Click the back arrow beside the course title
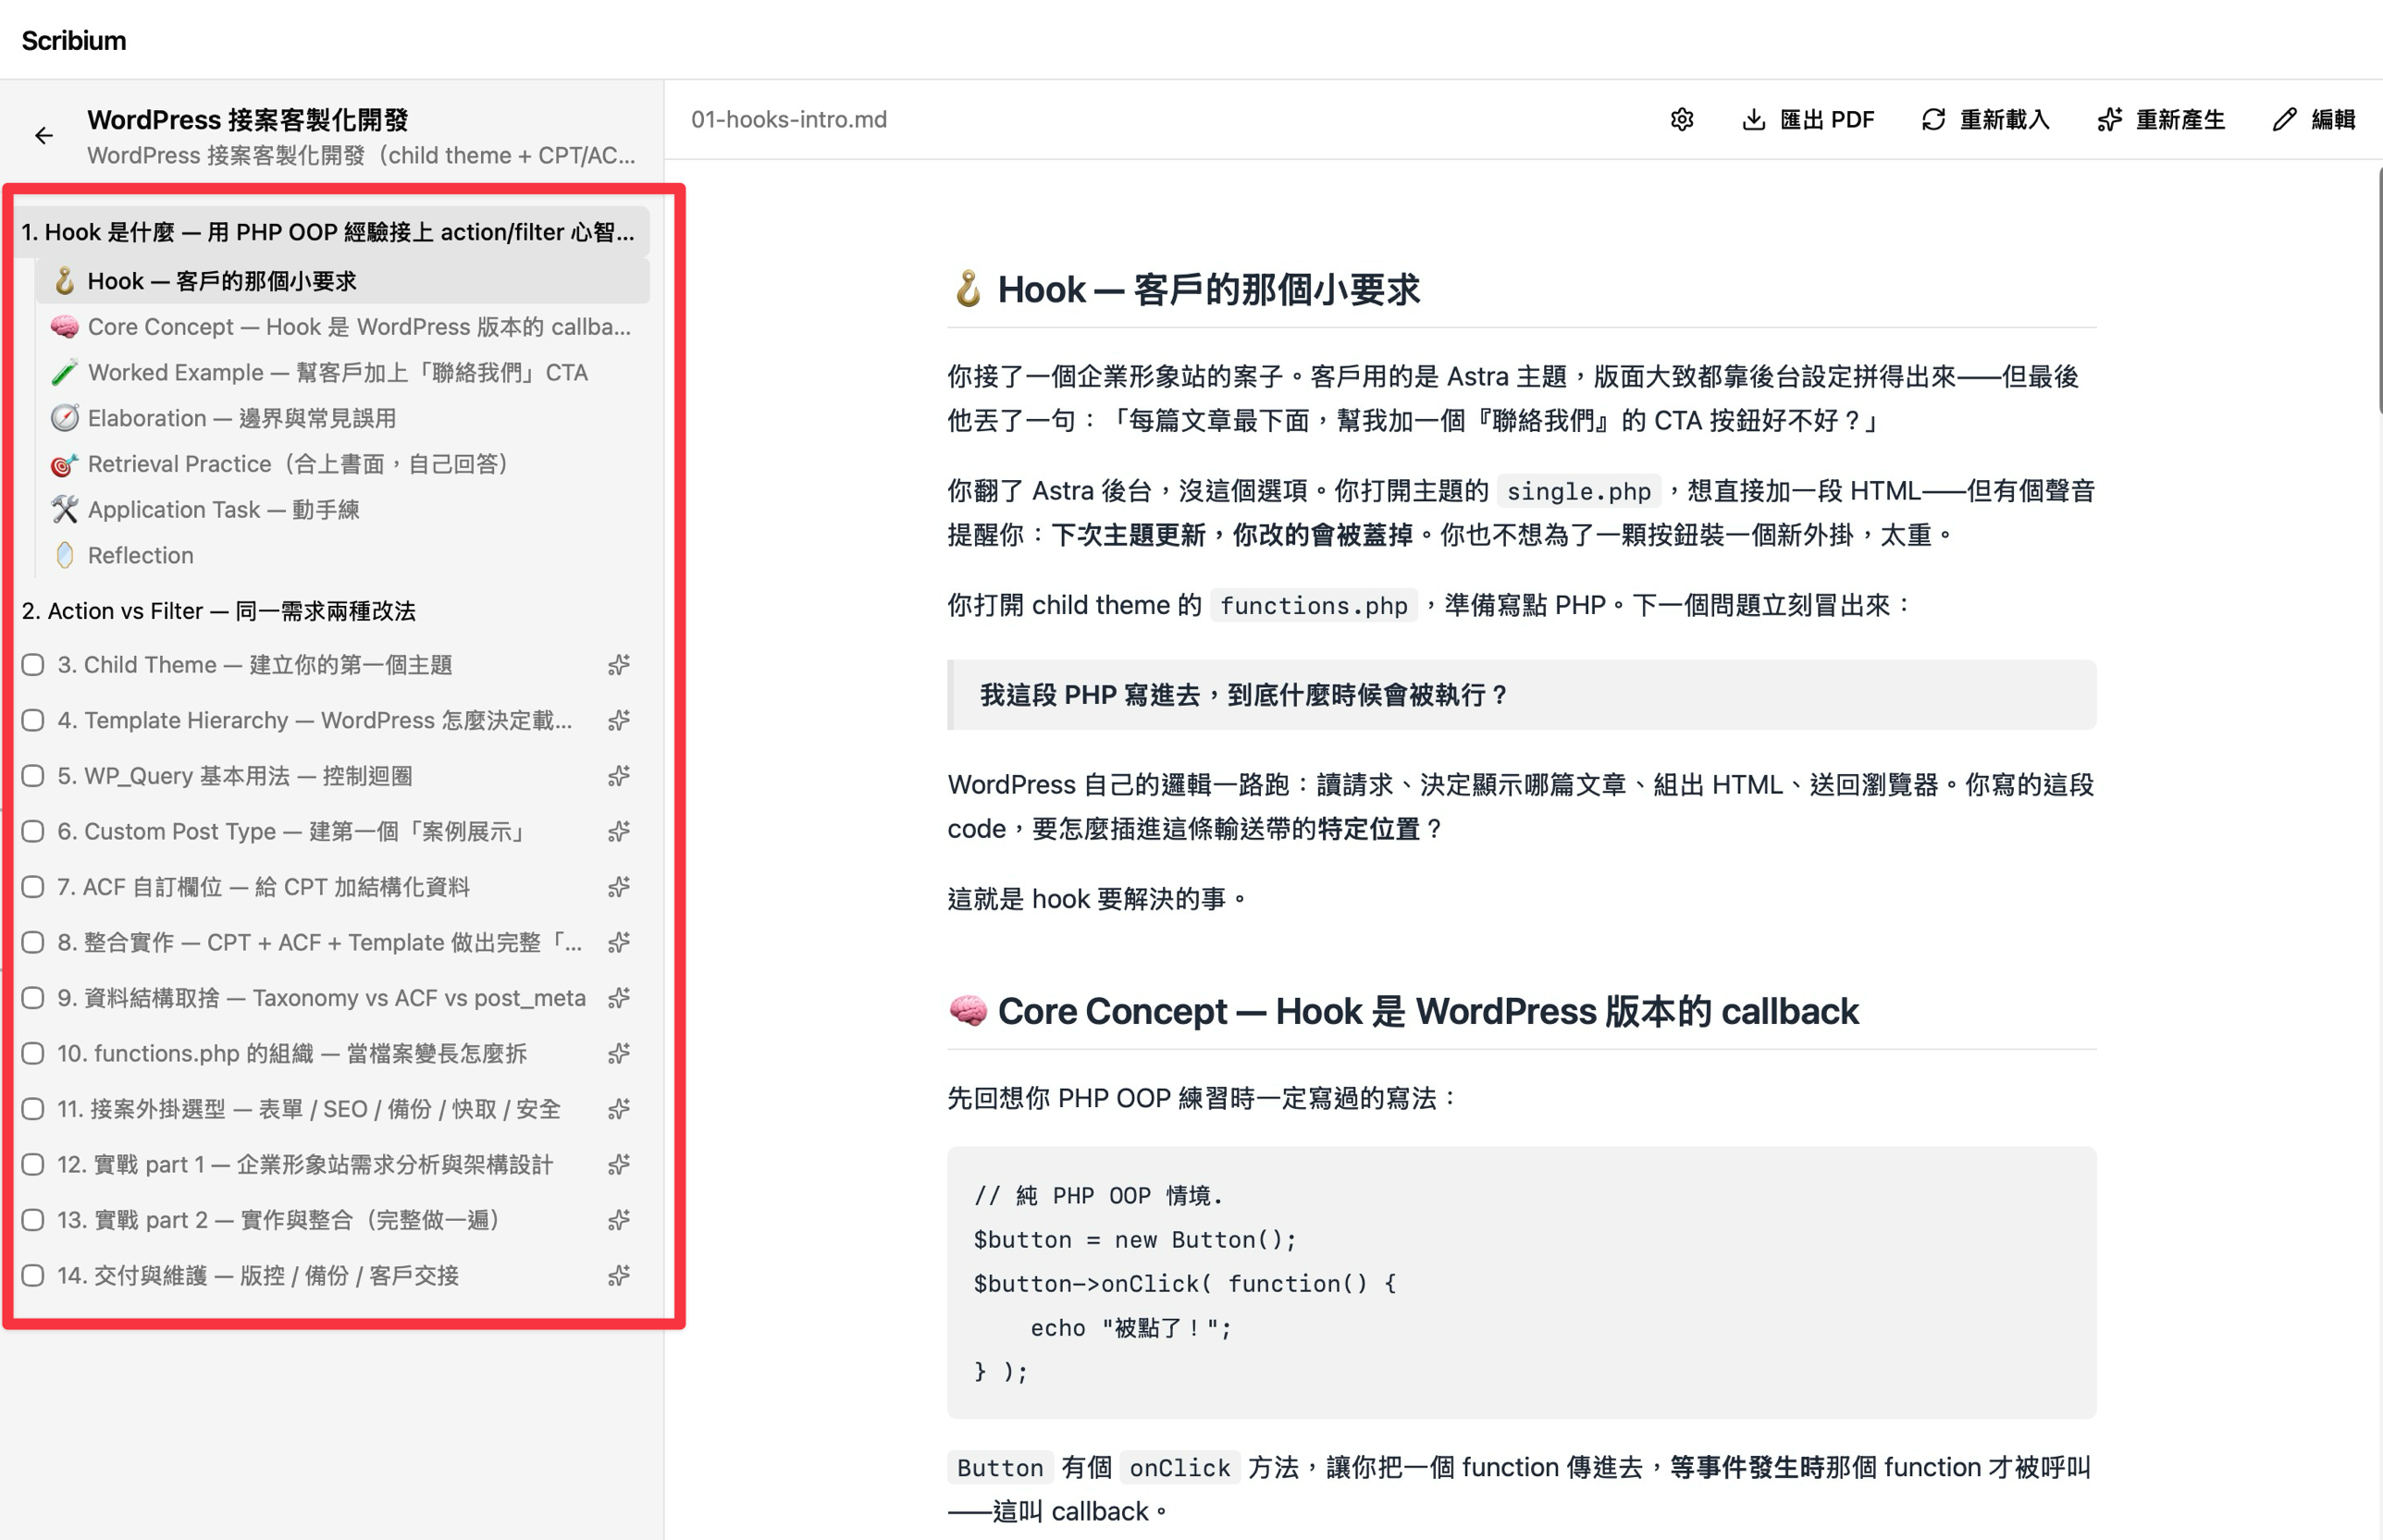The height and width of the screenshot is (1540, 2383). (44, 136)
